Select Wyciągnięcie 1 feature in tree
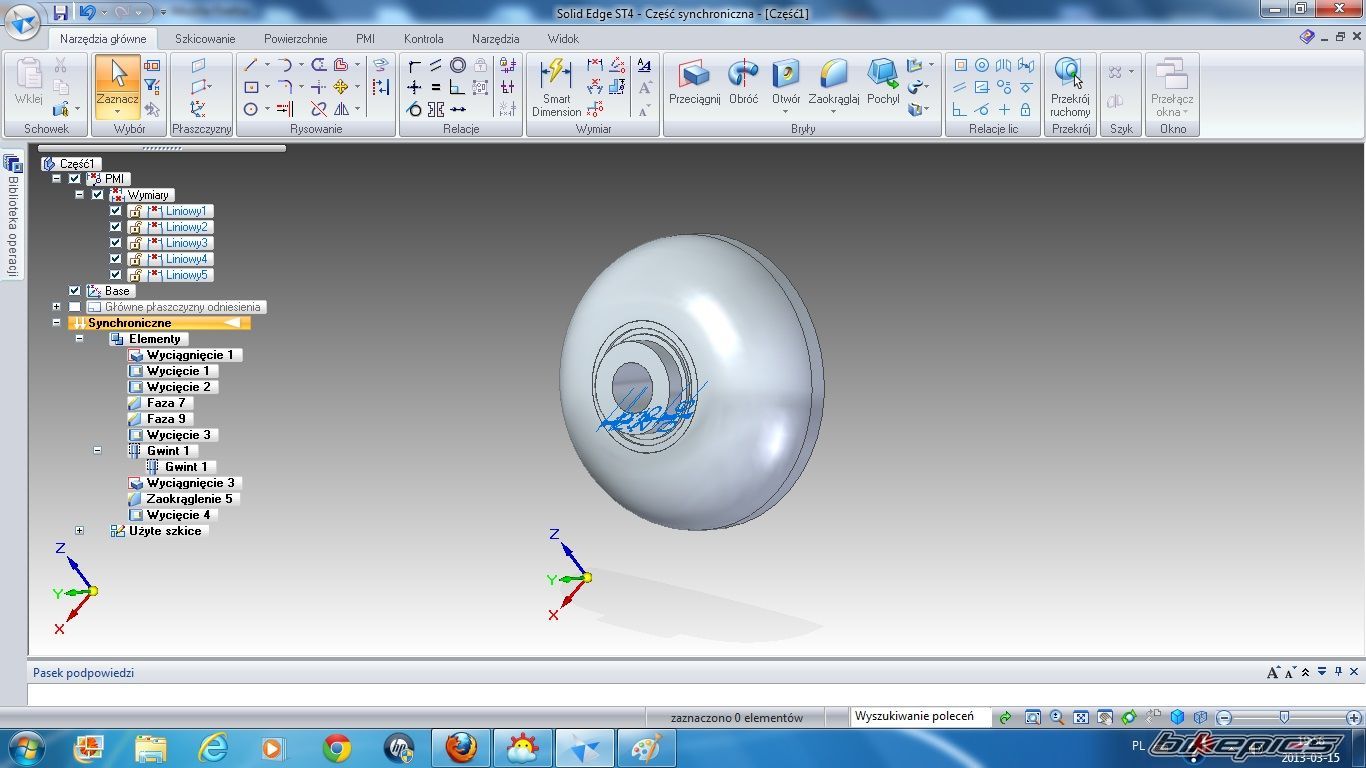The image size is (1366, 768). click(x=189, y=355)
